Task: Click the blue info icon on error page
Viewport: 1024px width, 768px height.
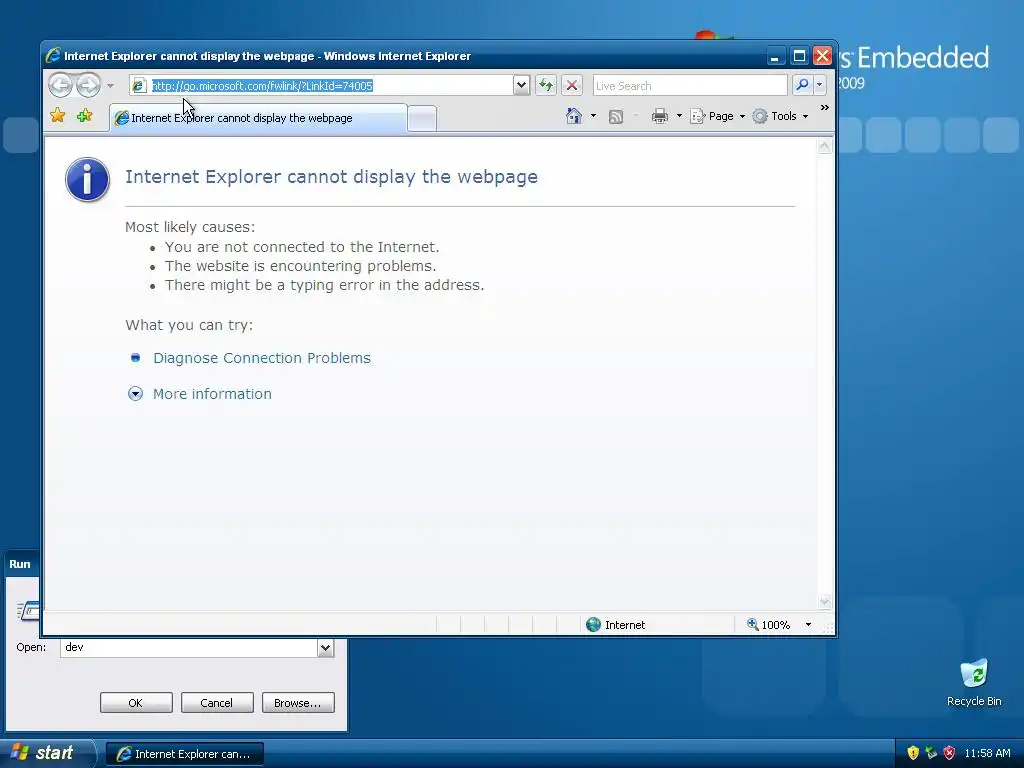Action: coord(88,180)
